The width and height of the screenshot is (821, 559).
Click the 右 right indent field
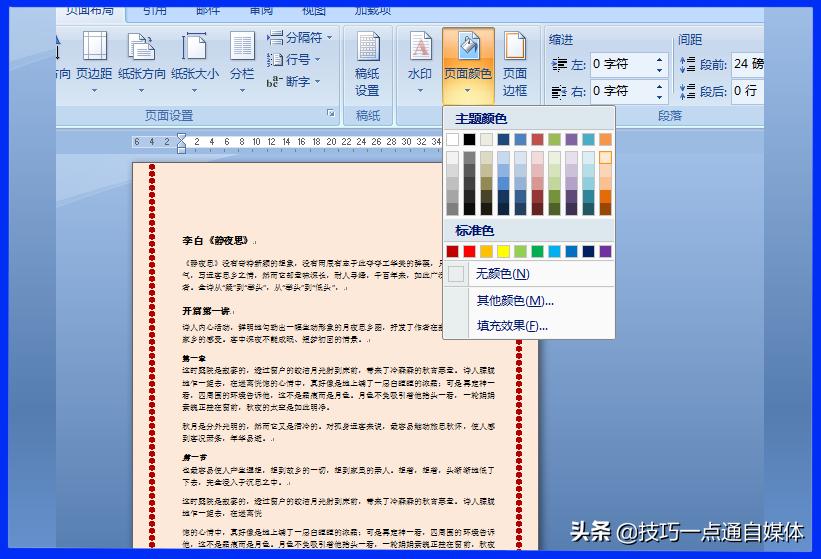click(621, 91)
